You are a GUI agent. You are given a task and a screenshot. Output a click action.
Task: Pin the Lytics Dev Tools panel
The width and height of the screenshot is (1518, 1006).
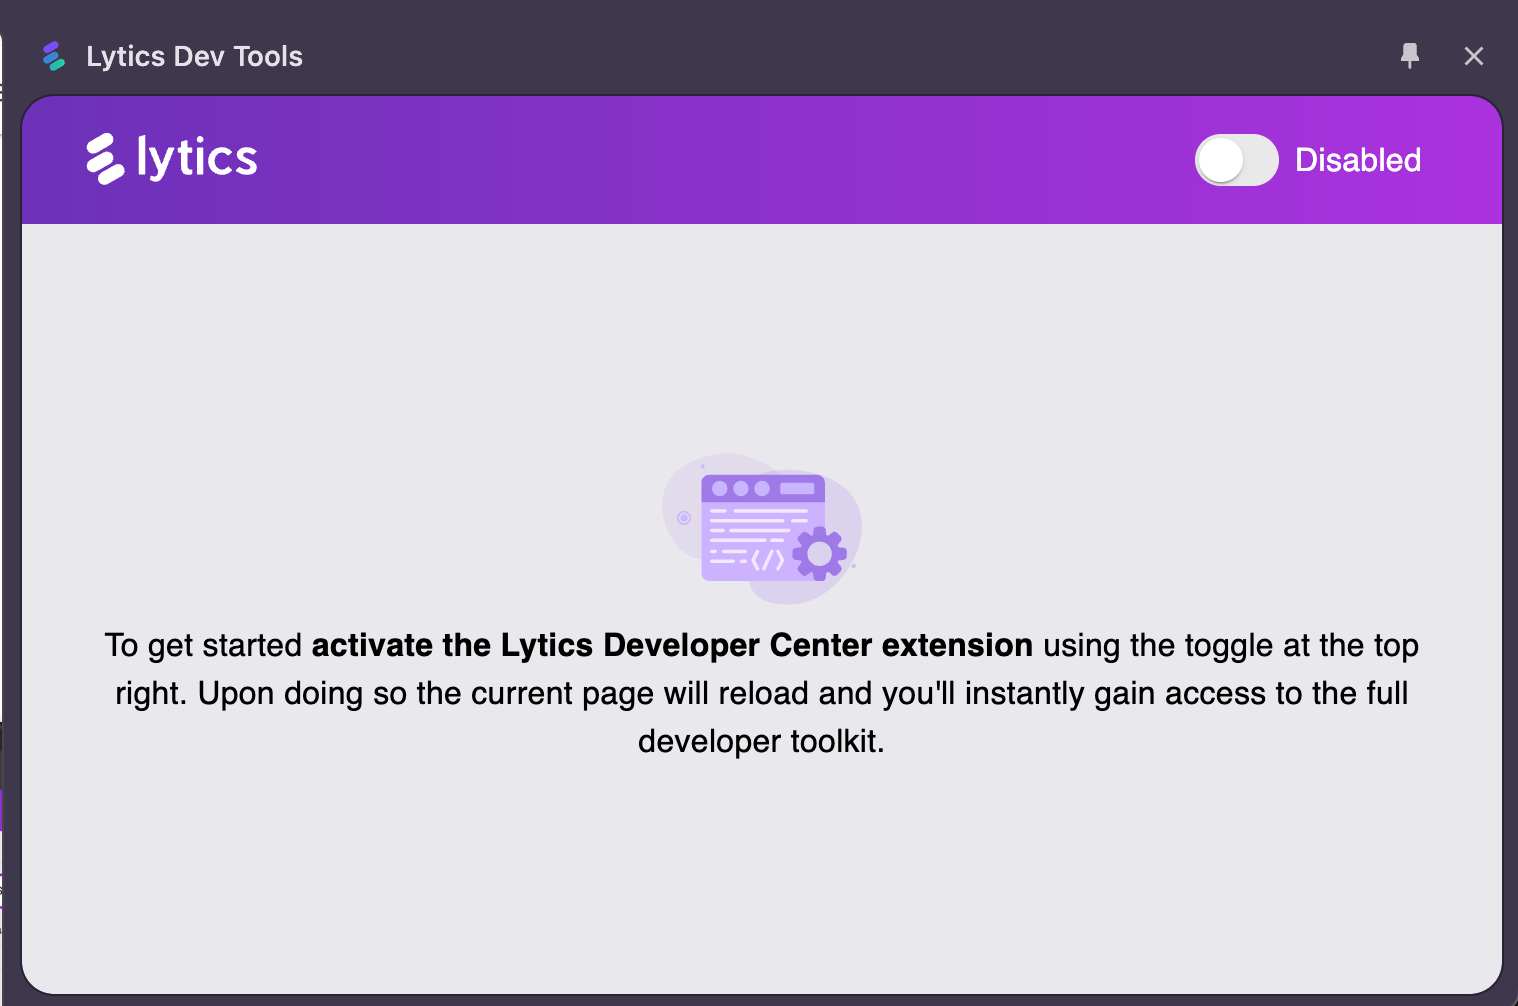tap(1410, 56)
